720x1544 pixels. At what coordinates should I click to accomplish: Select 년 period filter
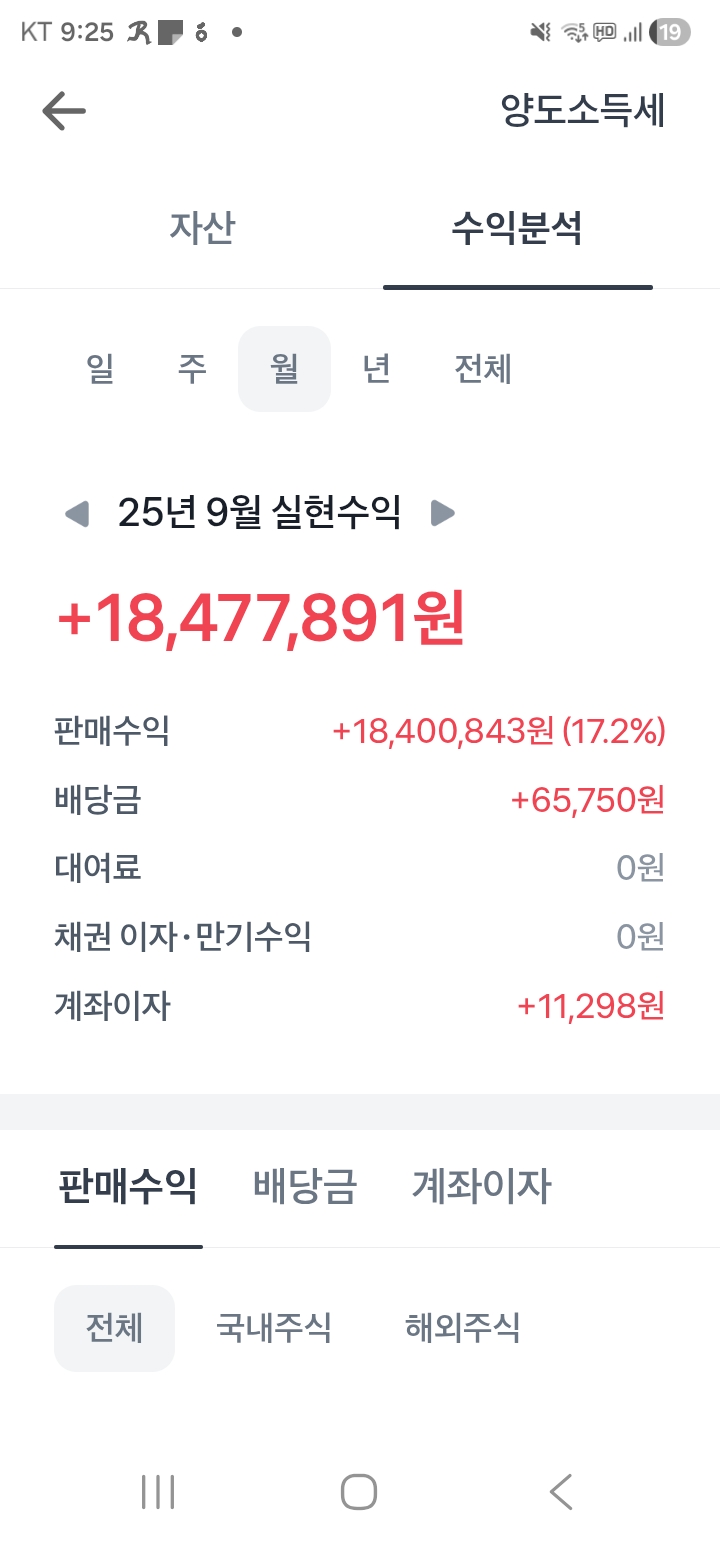376,369
